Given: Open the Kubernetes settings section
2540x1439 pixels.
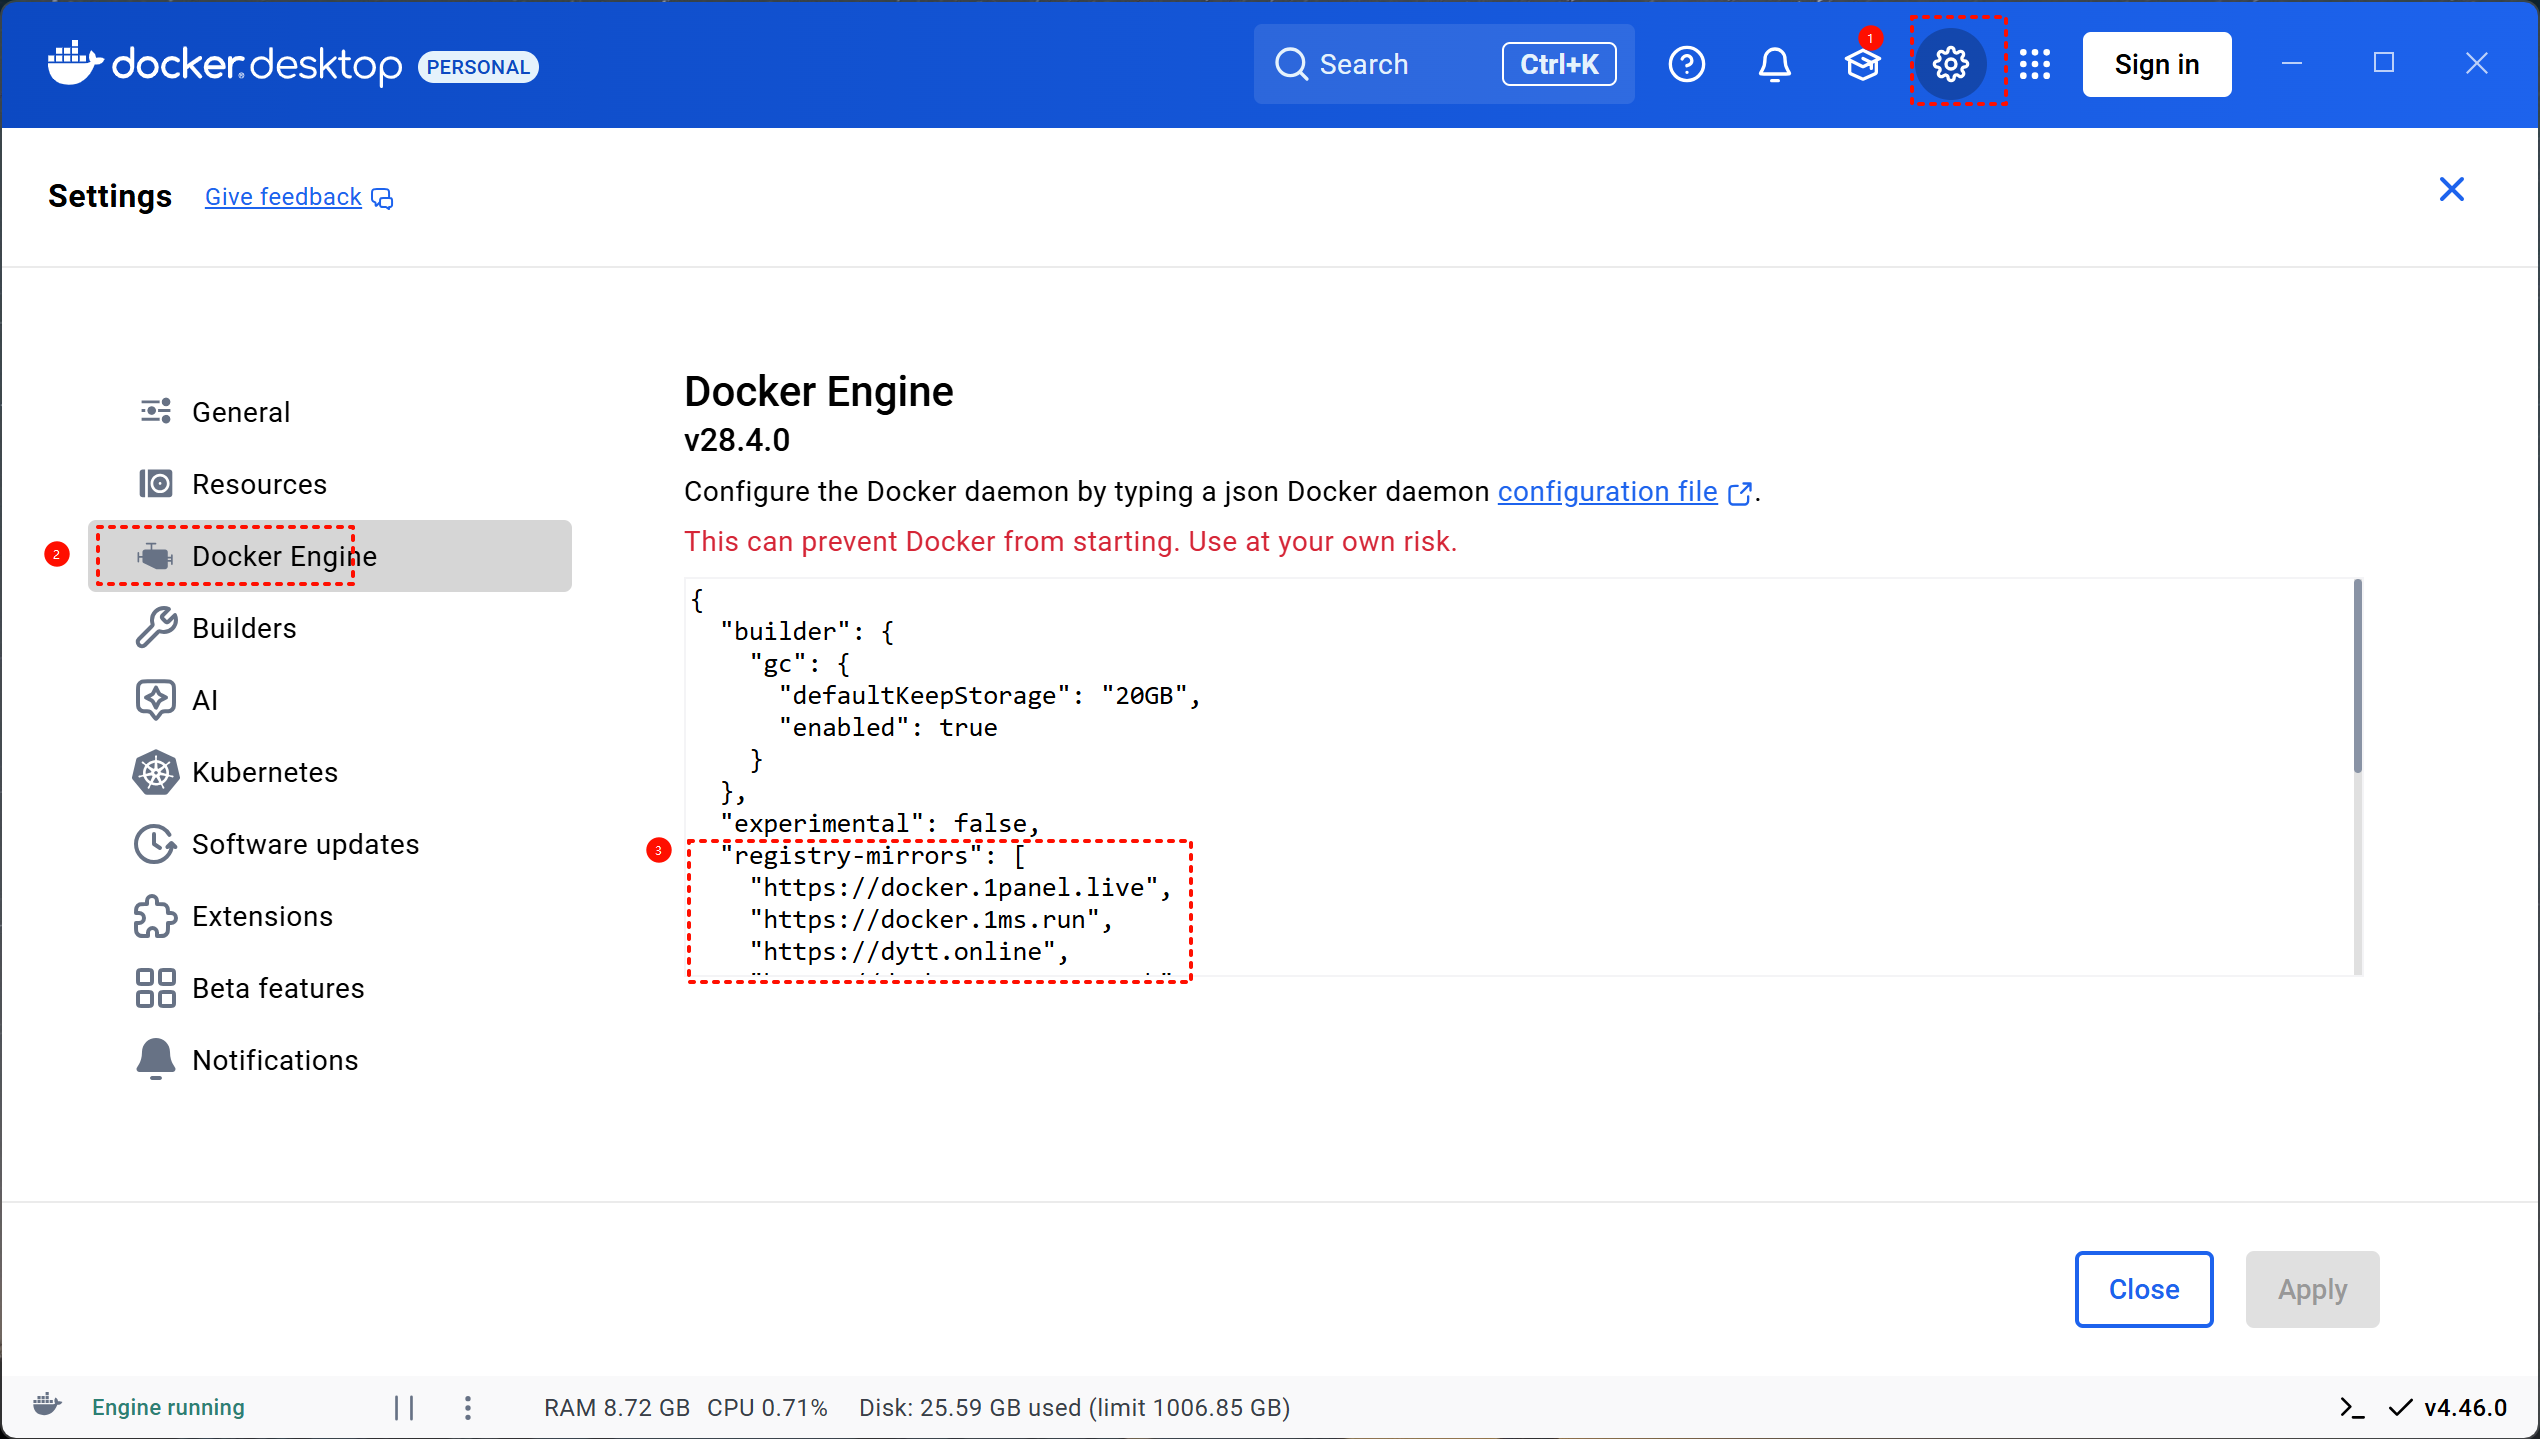Looking at the screenshot, I should click(x=264, y=772).
